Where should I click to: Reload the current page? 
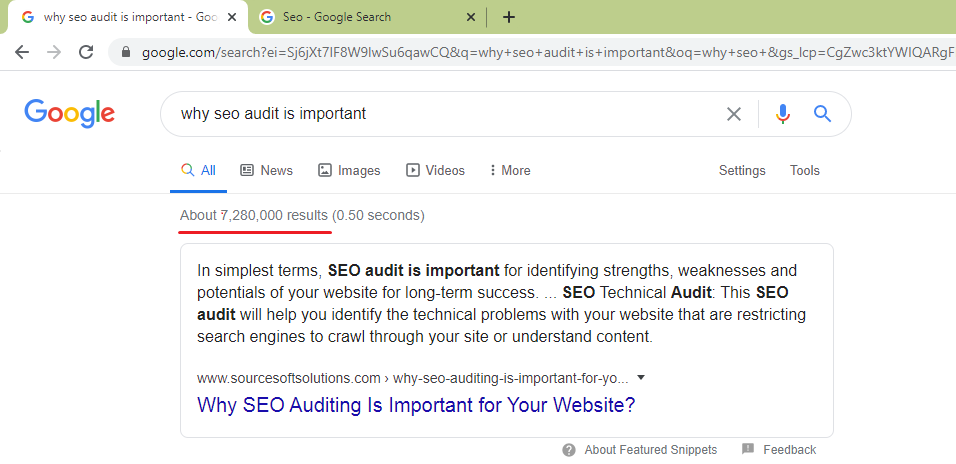86,52
